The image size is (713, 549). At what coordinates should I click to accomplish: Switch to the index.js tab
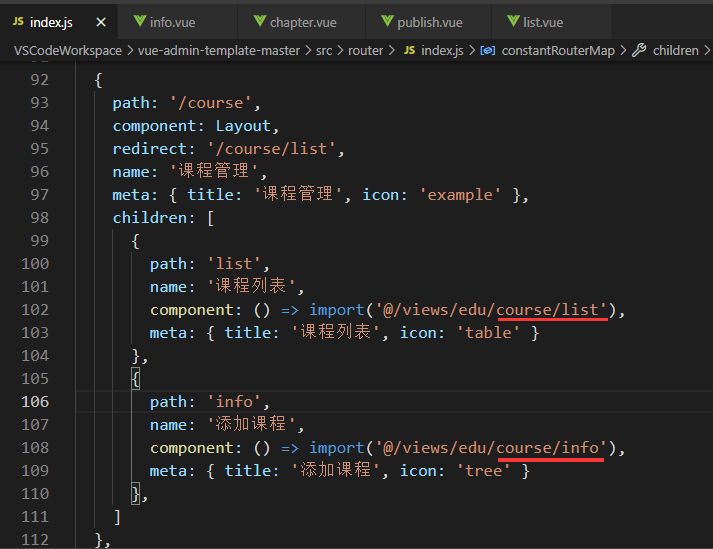[x=59, y=22]
